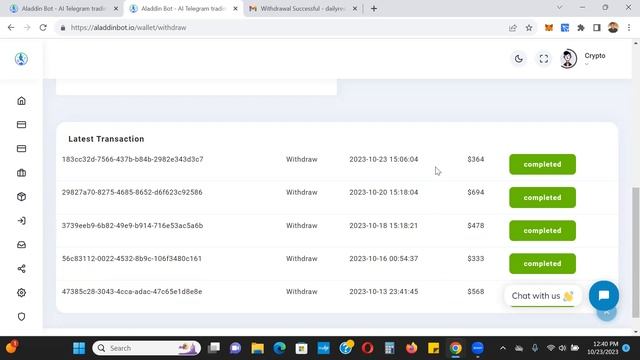Image resolution: width=640 pixels, height=360 pixels.
Task: Click the second card icon below it
Action: [x=22, y=149]
